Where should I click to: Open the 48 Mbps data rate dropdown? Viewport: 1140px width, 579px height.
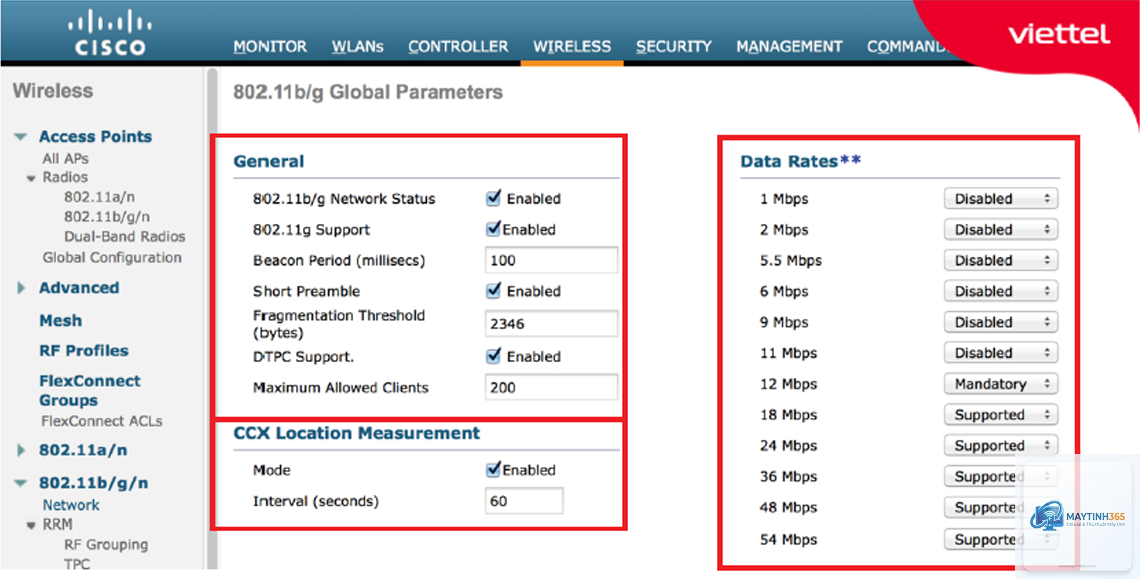[x=1000, y=507]
